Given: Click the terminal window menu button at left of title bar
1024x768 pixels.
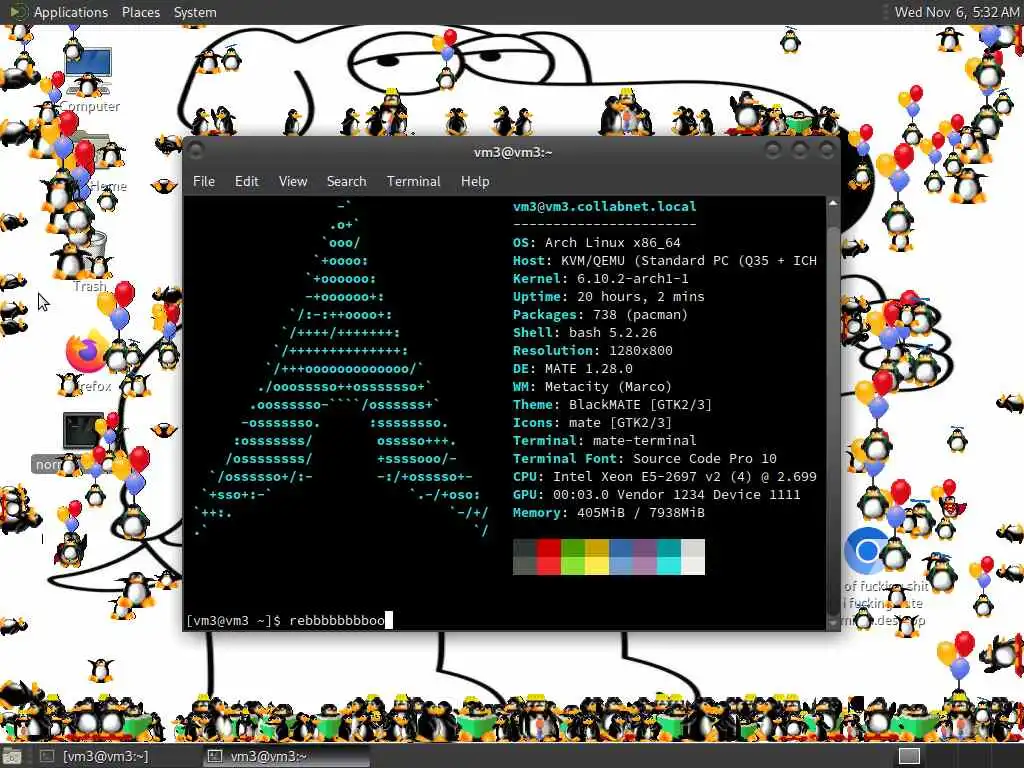Looking at the screenshot, I should [195, 152].
